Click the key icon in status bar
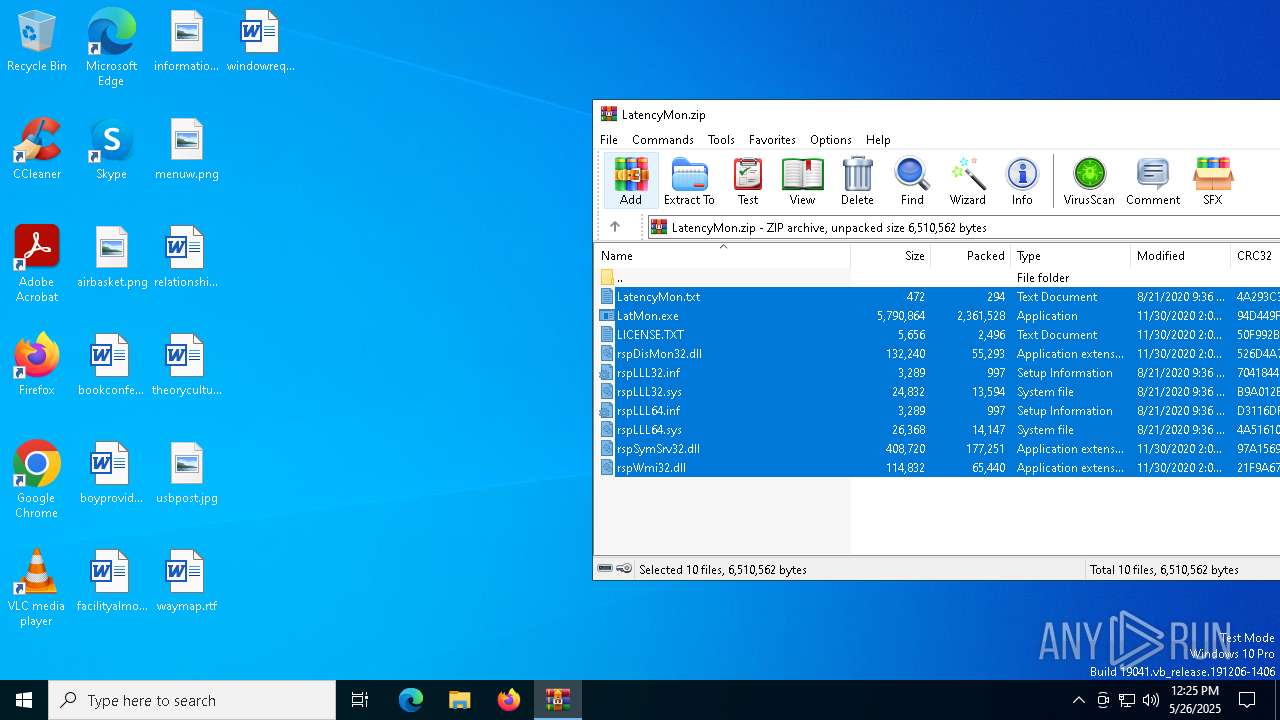The width and height of the screenshot is (1280, 720). (x=624, y=569)
